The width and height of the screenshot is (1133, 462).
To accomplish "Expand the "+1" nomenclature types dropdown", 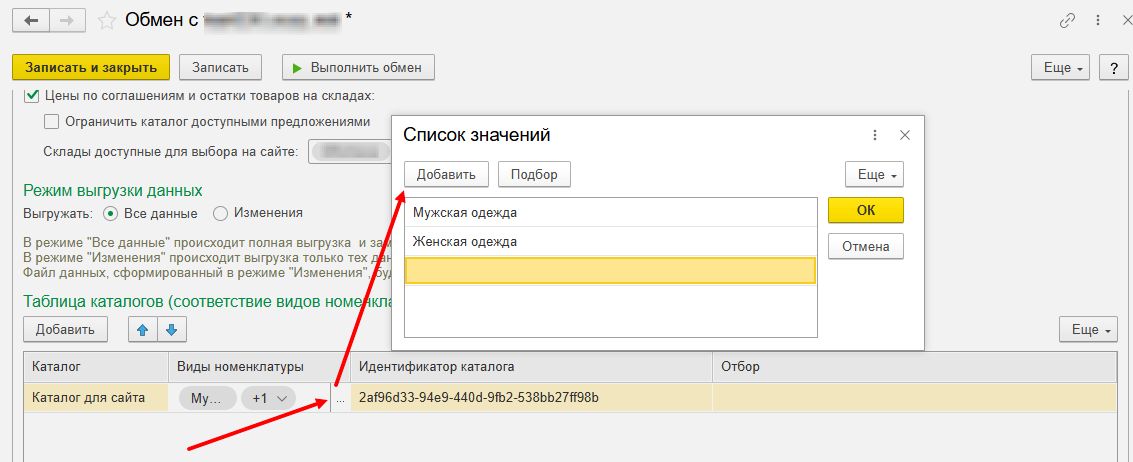I will point(271,398).
